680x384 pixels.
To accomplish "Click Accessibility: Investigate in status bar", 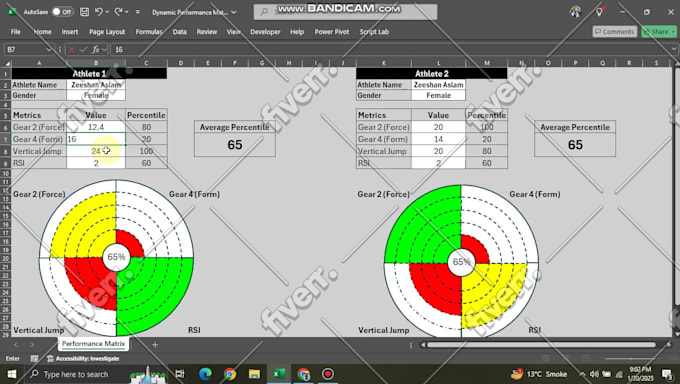I will (83, 358).
